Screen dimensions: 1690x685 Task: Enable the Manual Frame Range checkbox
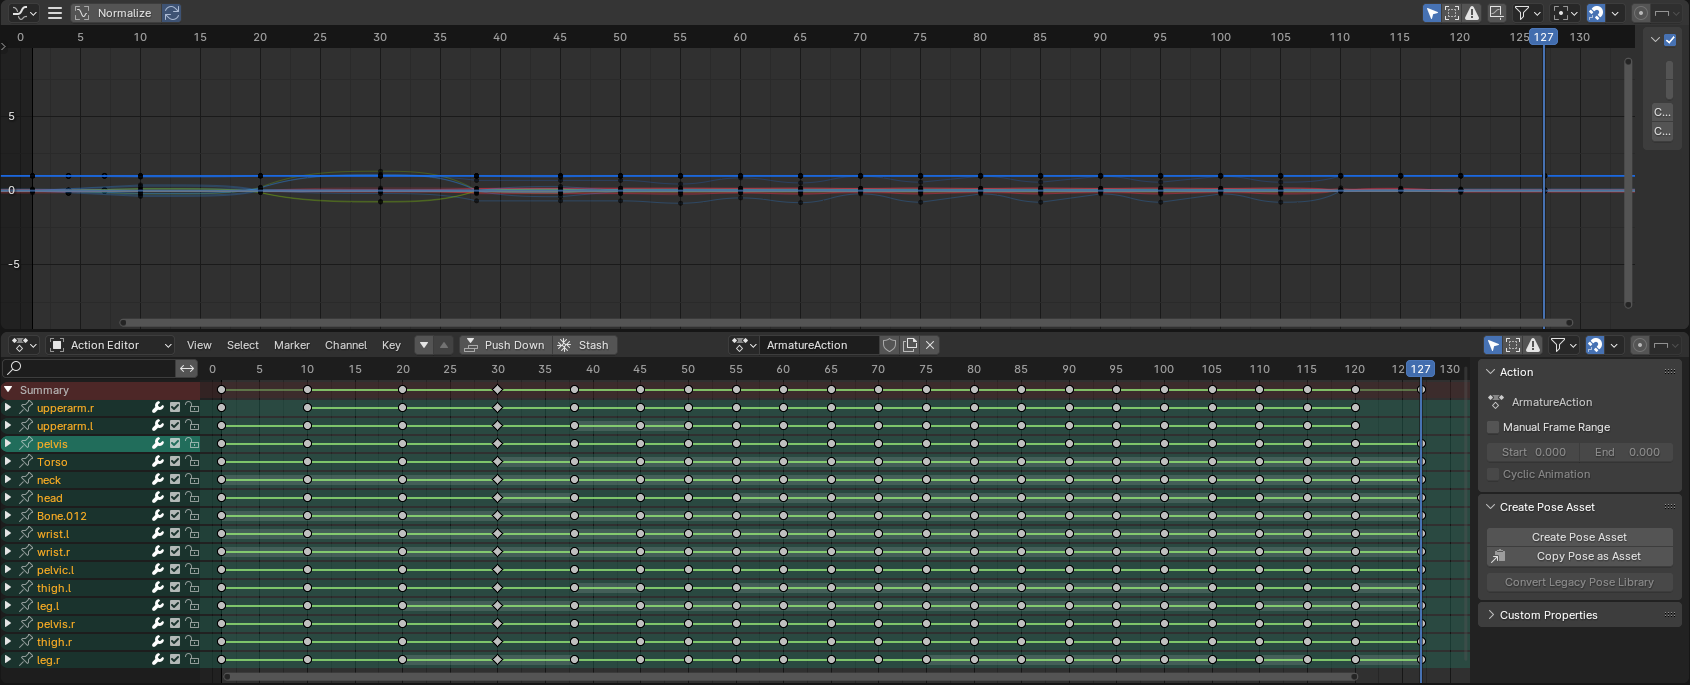[1493, 427]
